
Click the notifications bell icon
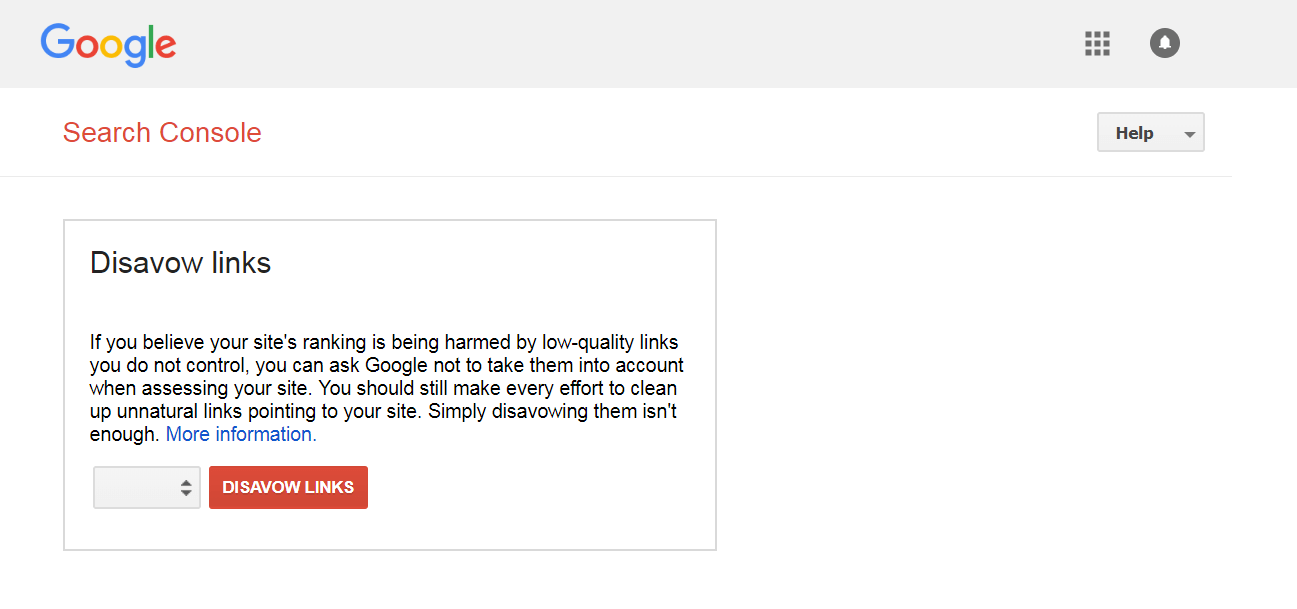coord(1164,43)
